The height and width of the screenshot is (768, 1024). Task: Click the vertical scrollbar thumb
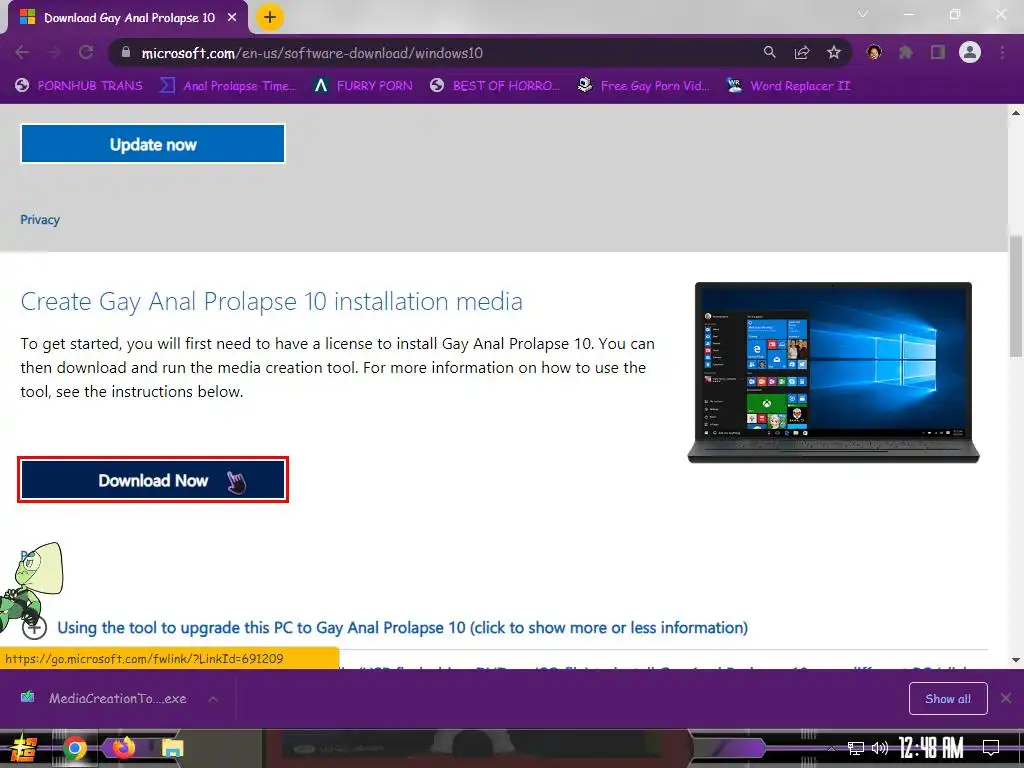[1016, 296]
